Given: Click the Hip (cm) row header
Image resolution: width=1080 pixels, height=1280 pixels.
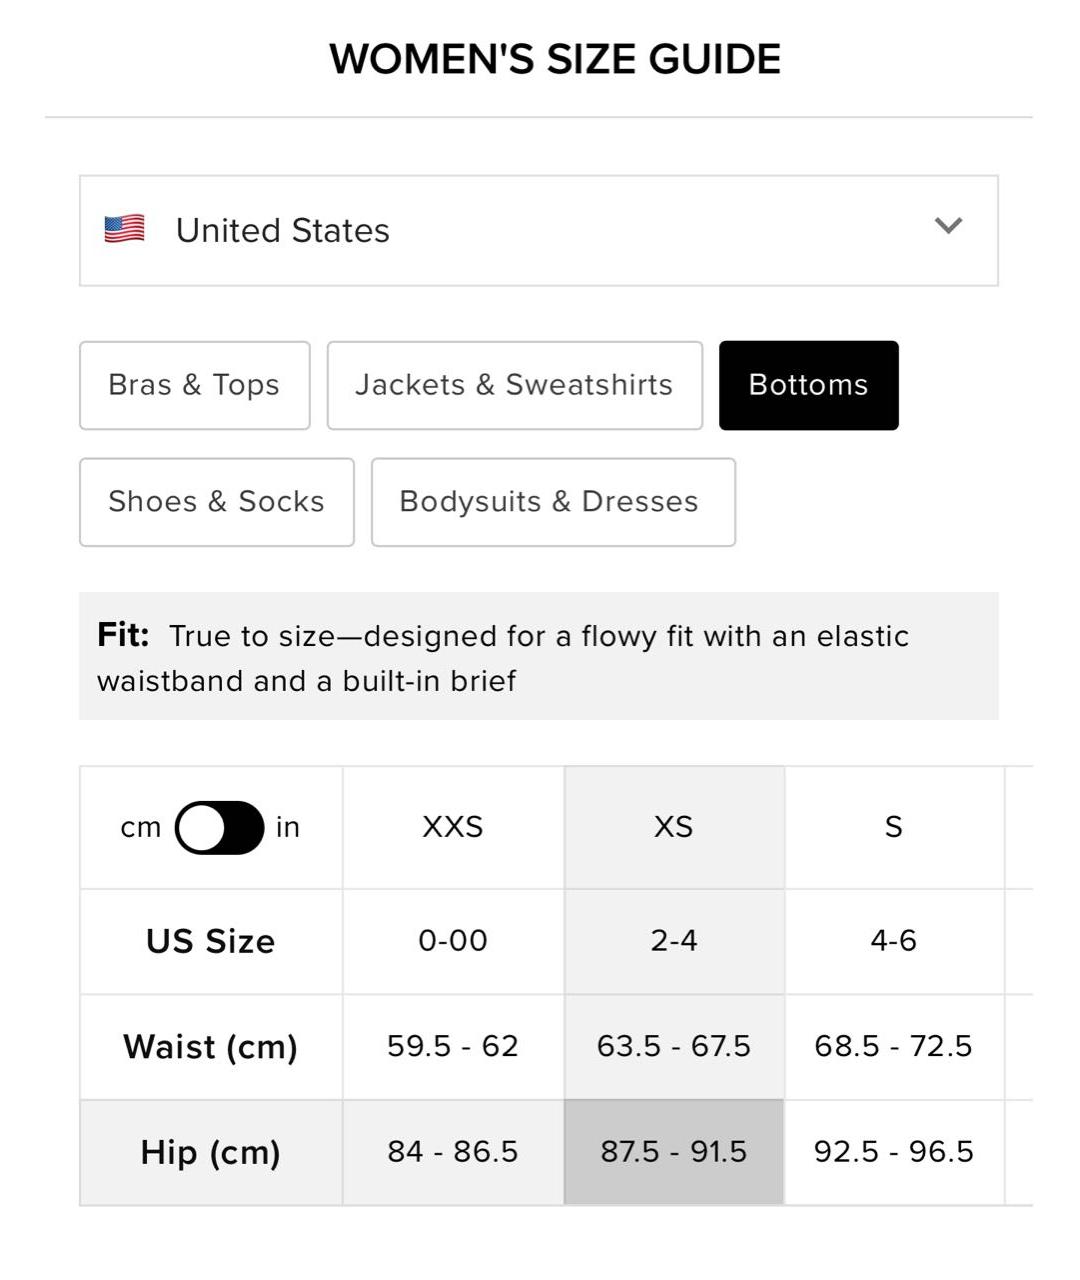Looking at the screenshot, I should (x=211, y=1152).
